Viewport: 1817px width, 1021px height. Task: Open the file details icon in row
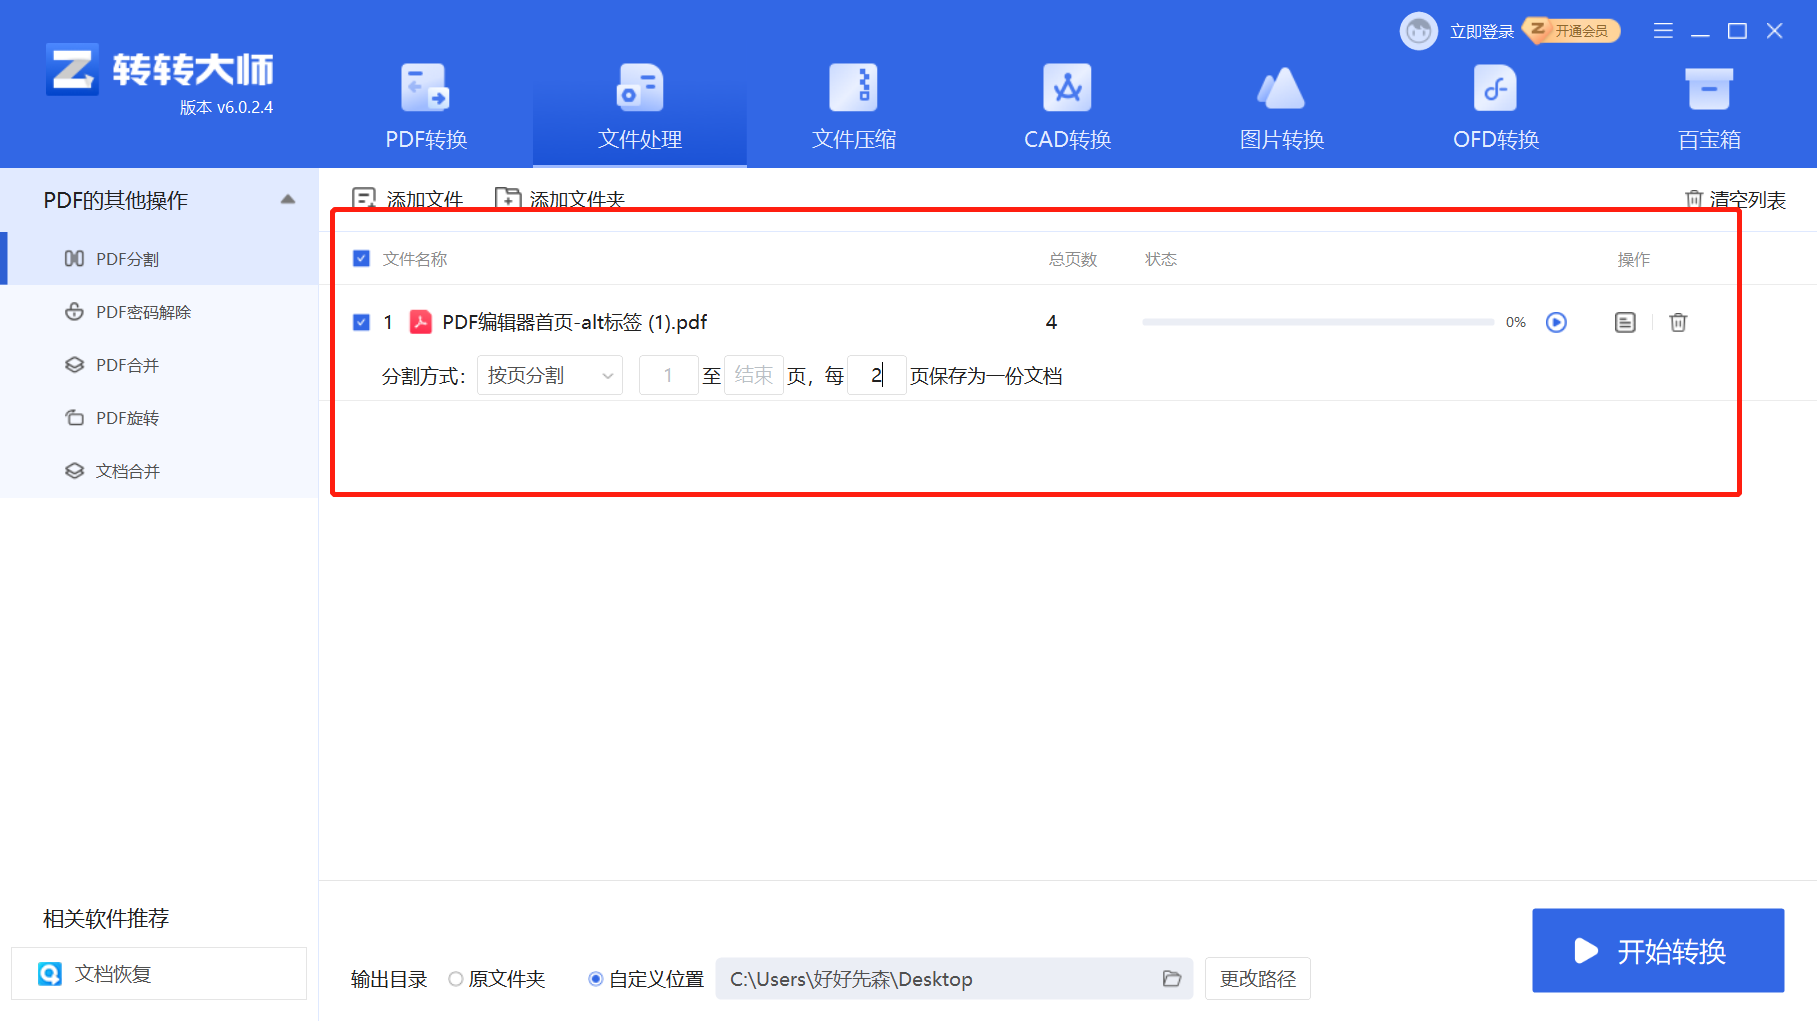pyautogui.click(x=1625, y=322)
